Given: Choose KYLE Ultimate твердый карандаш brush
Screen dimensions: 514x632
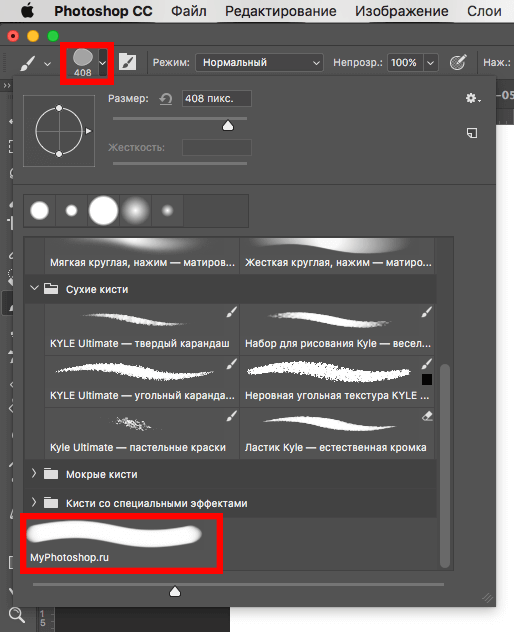Looking at the screenshot, I should point(142,329).
